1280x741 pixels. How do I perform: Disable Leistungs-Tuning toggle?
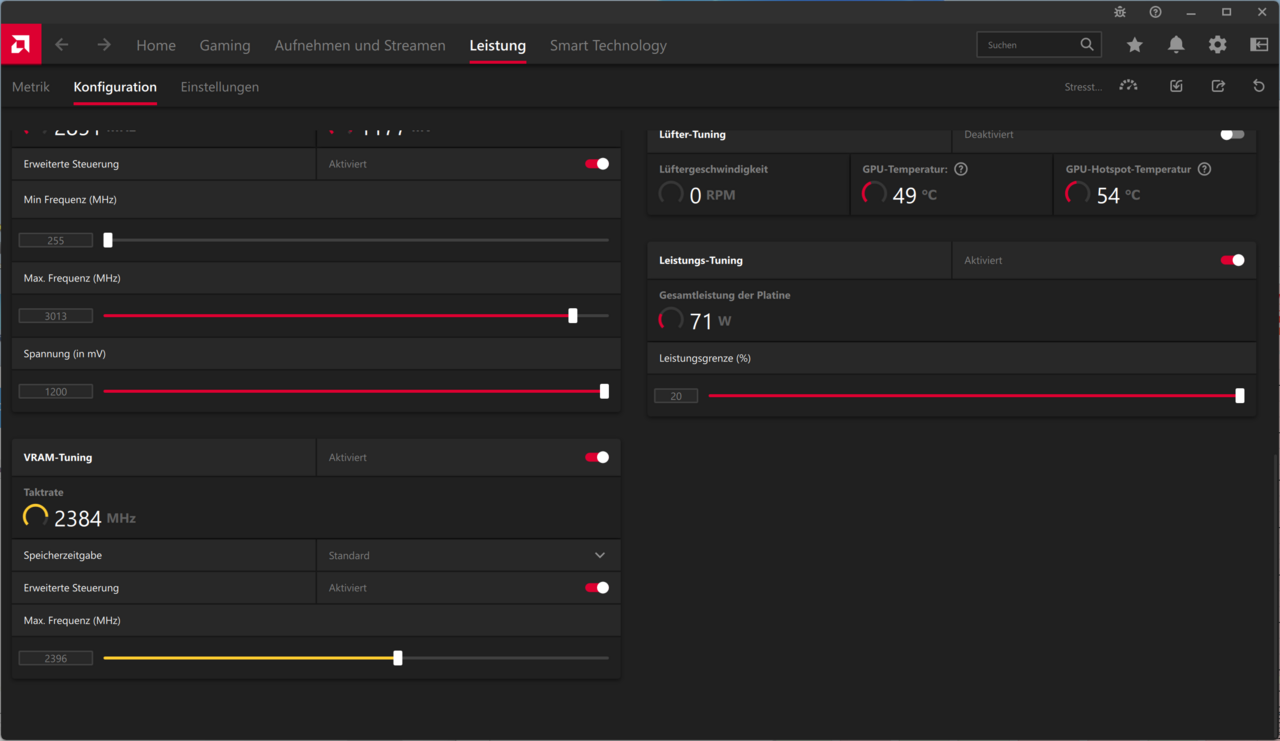tap(1232, 260)
